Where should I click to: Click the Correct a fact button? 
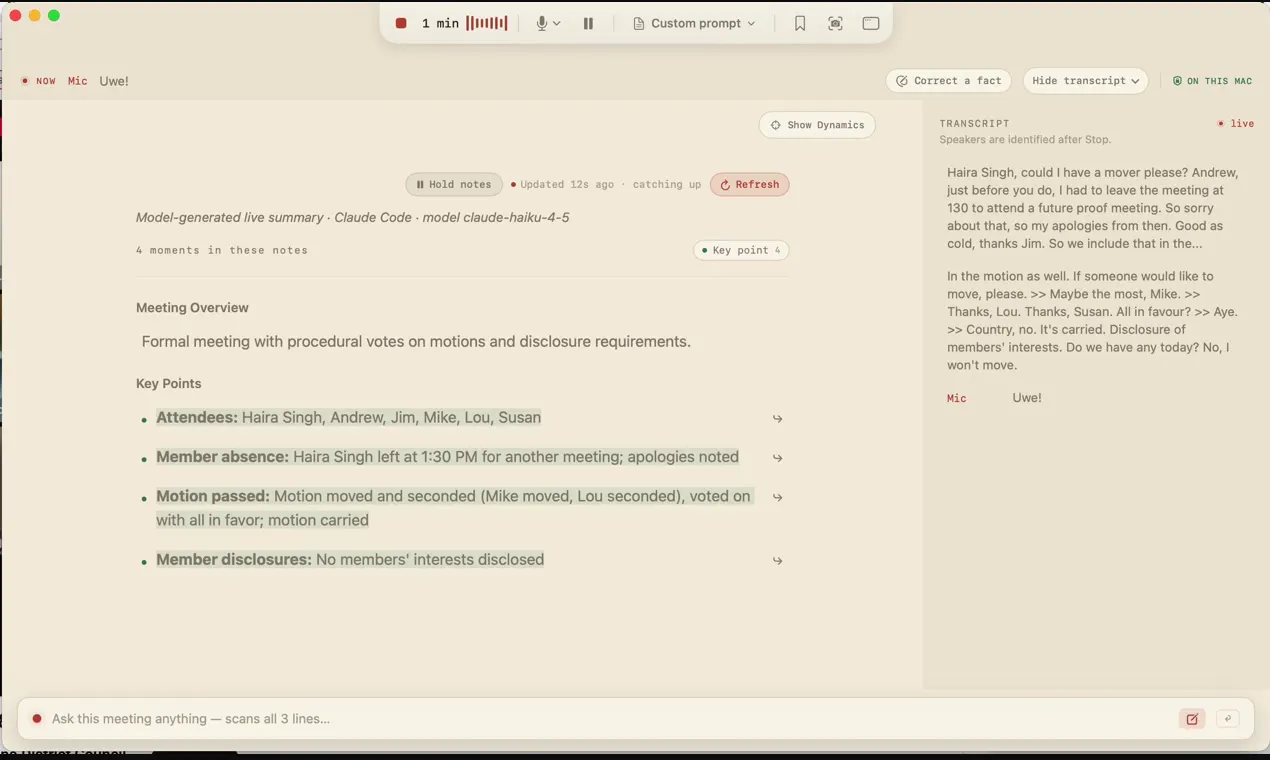(x=949, y=81)
